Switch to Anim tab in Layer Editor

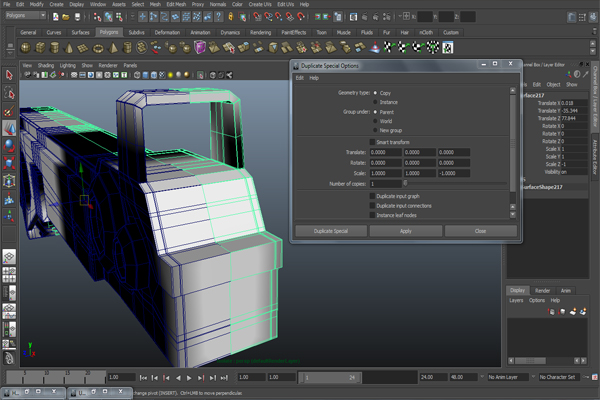566,291
